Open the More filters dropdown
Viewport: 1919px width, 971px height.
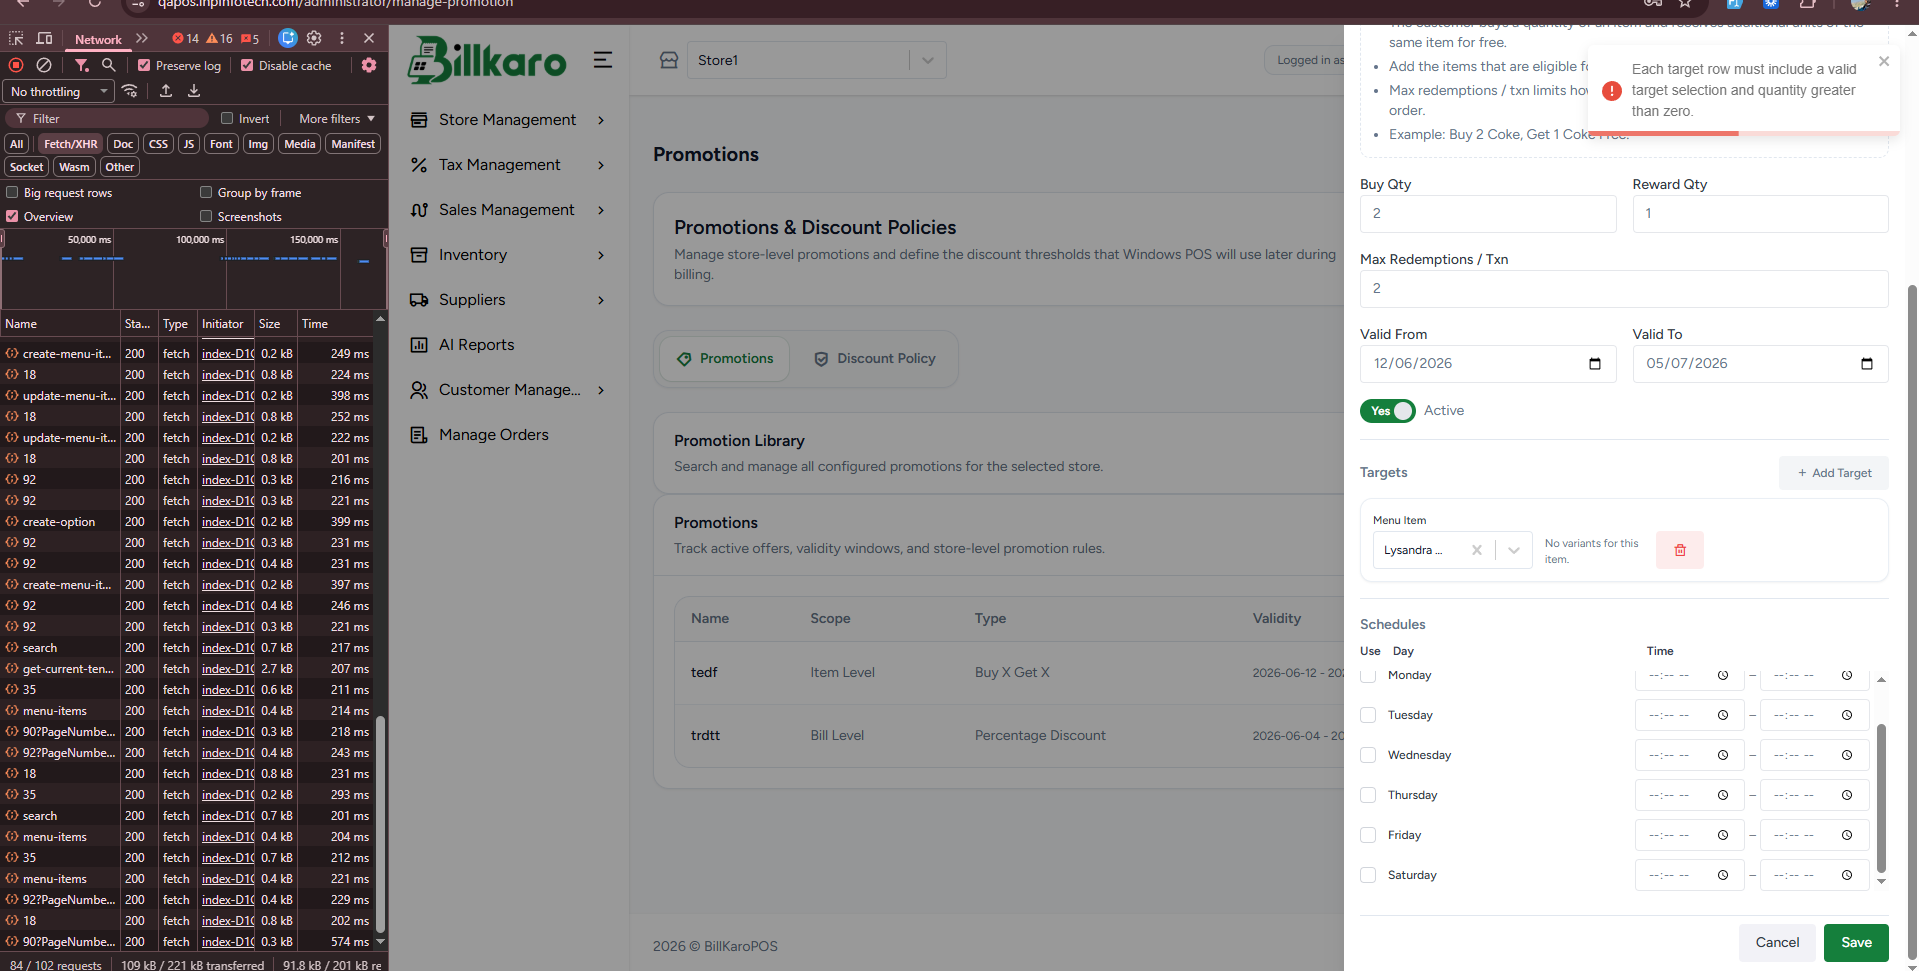pyautogui.click(x=337, y=118)
